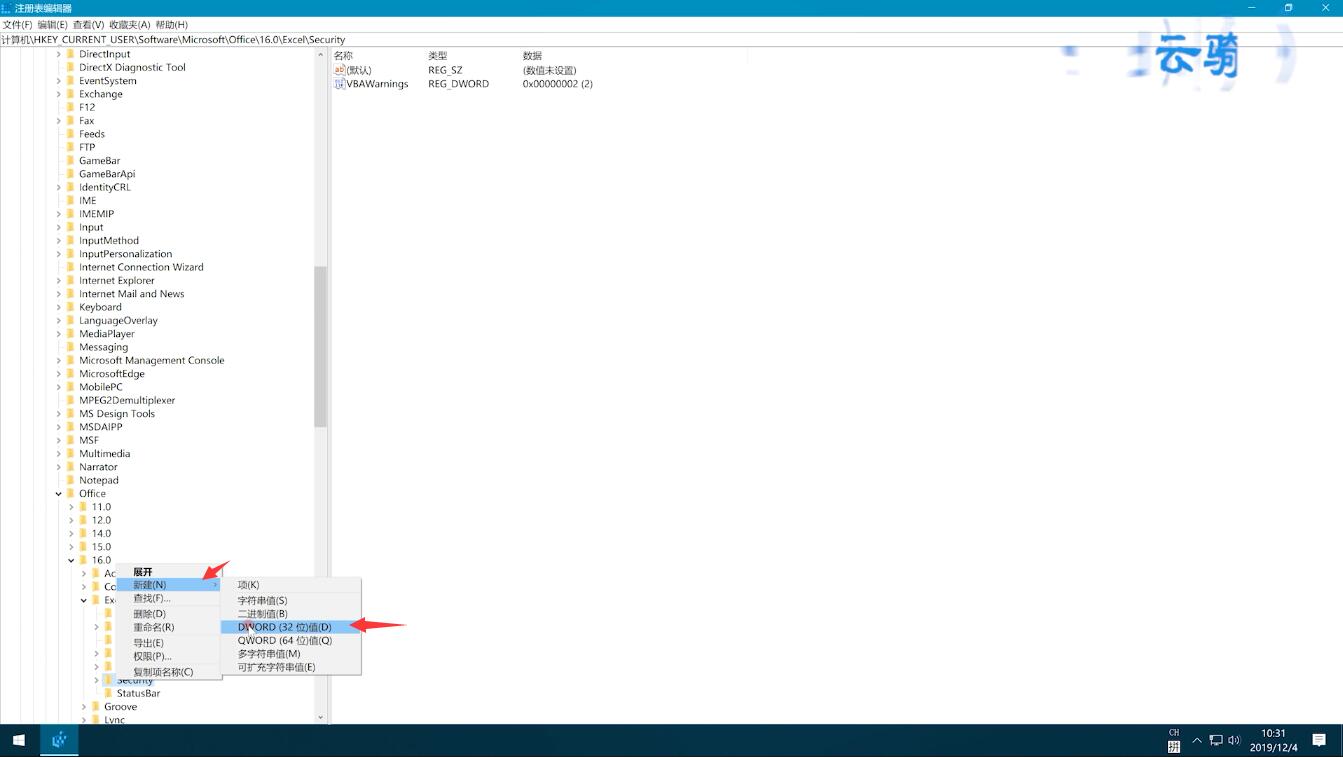Viewport: 1343px width, 757px height.
Task: Click the tree pane vertical scrollbar thumb
Action: pyautogui.click(x=320, y=346)
